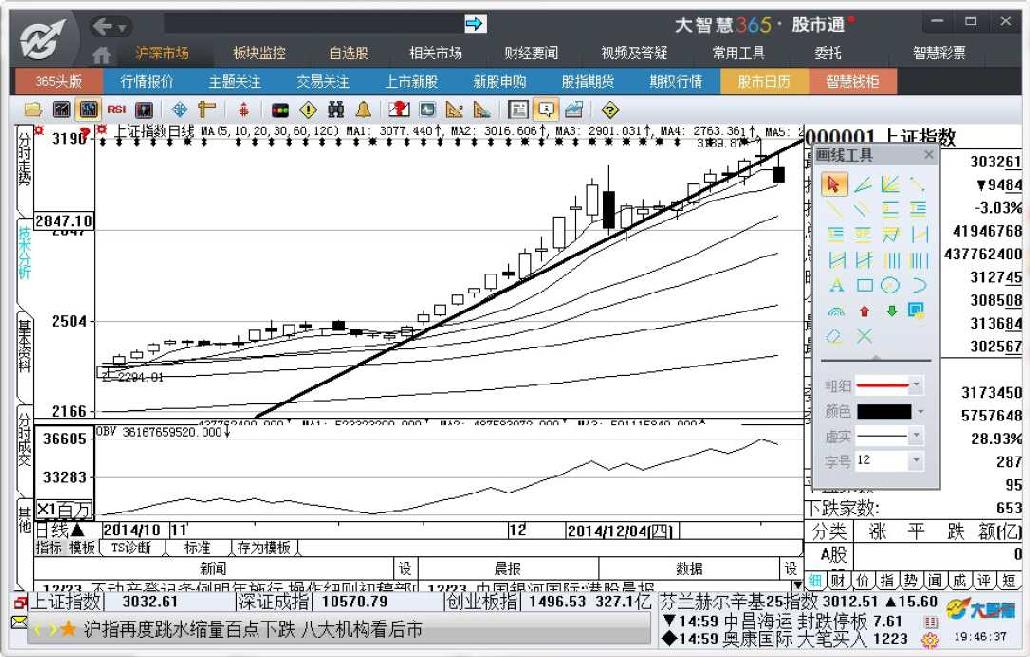Click the 晨报 column header
This screenshot has height=657, width=1030.
(507, 568)
